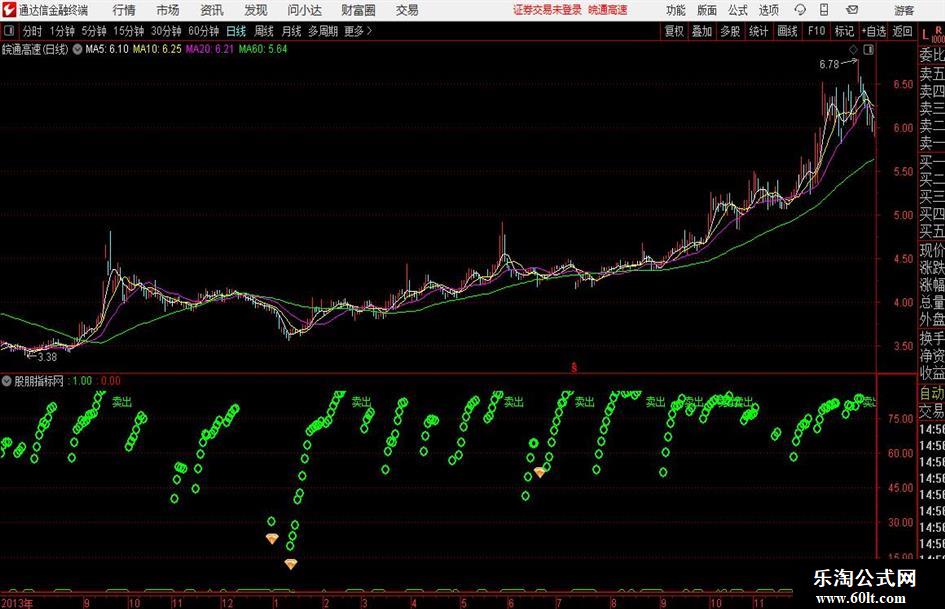Open the 选项 menu
The image size is (945, 609).
tap(768, 10)
